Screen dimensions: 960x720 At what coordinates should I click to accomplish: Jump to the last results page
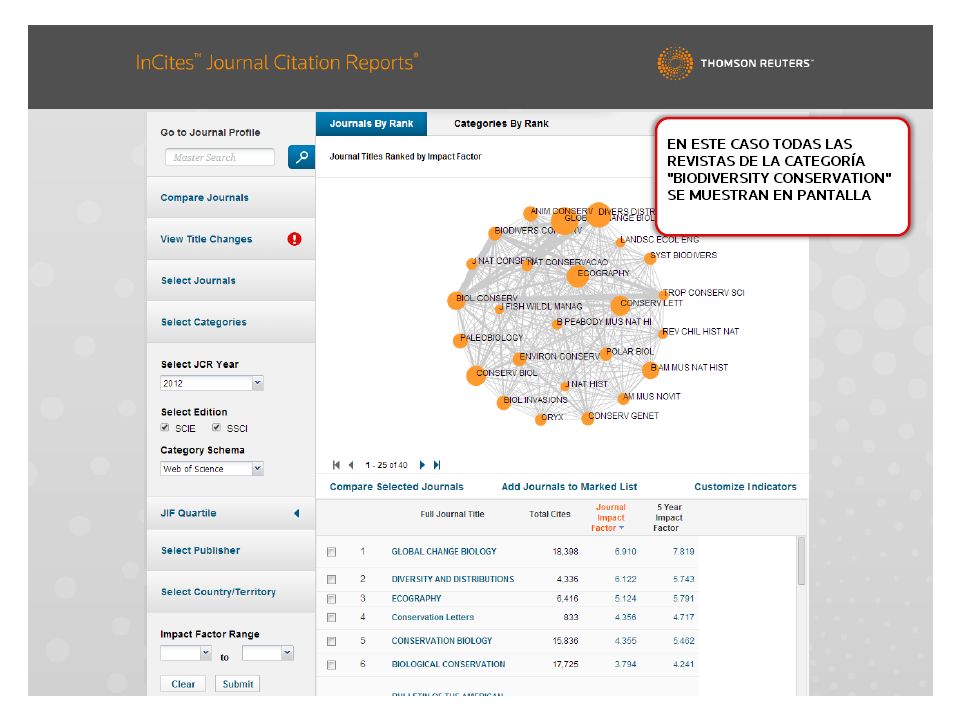click(x=437, y=465)
